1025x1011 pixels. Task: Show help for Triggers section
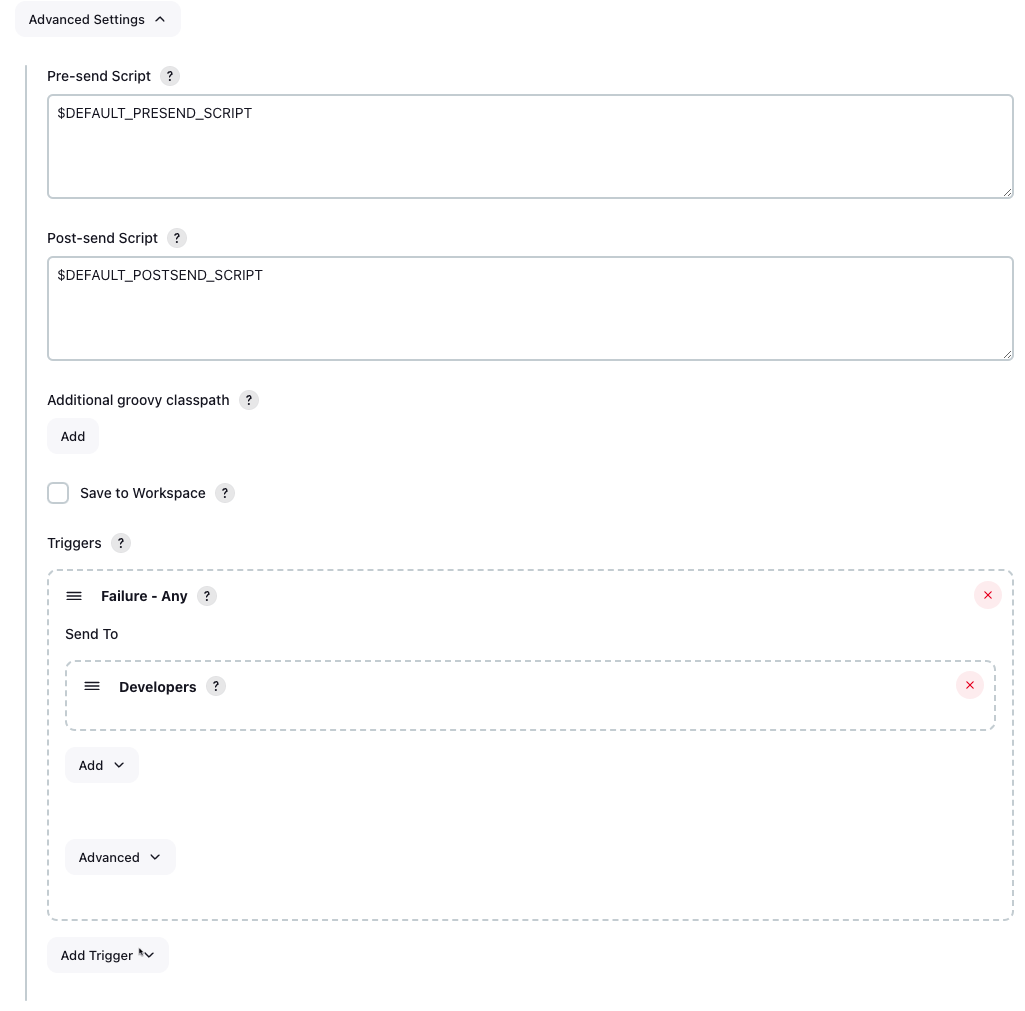click(x=121, y=544)
